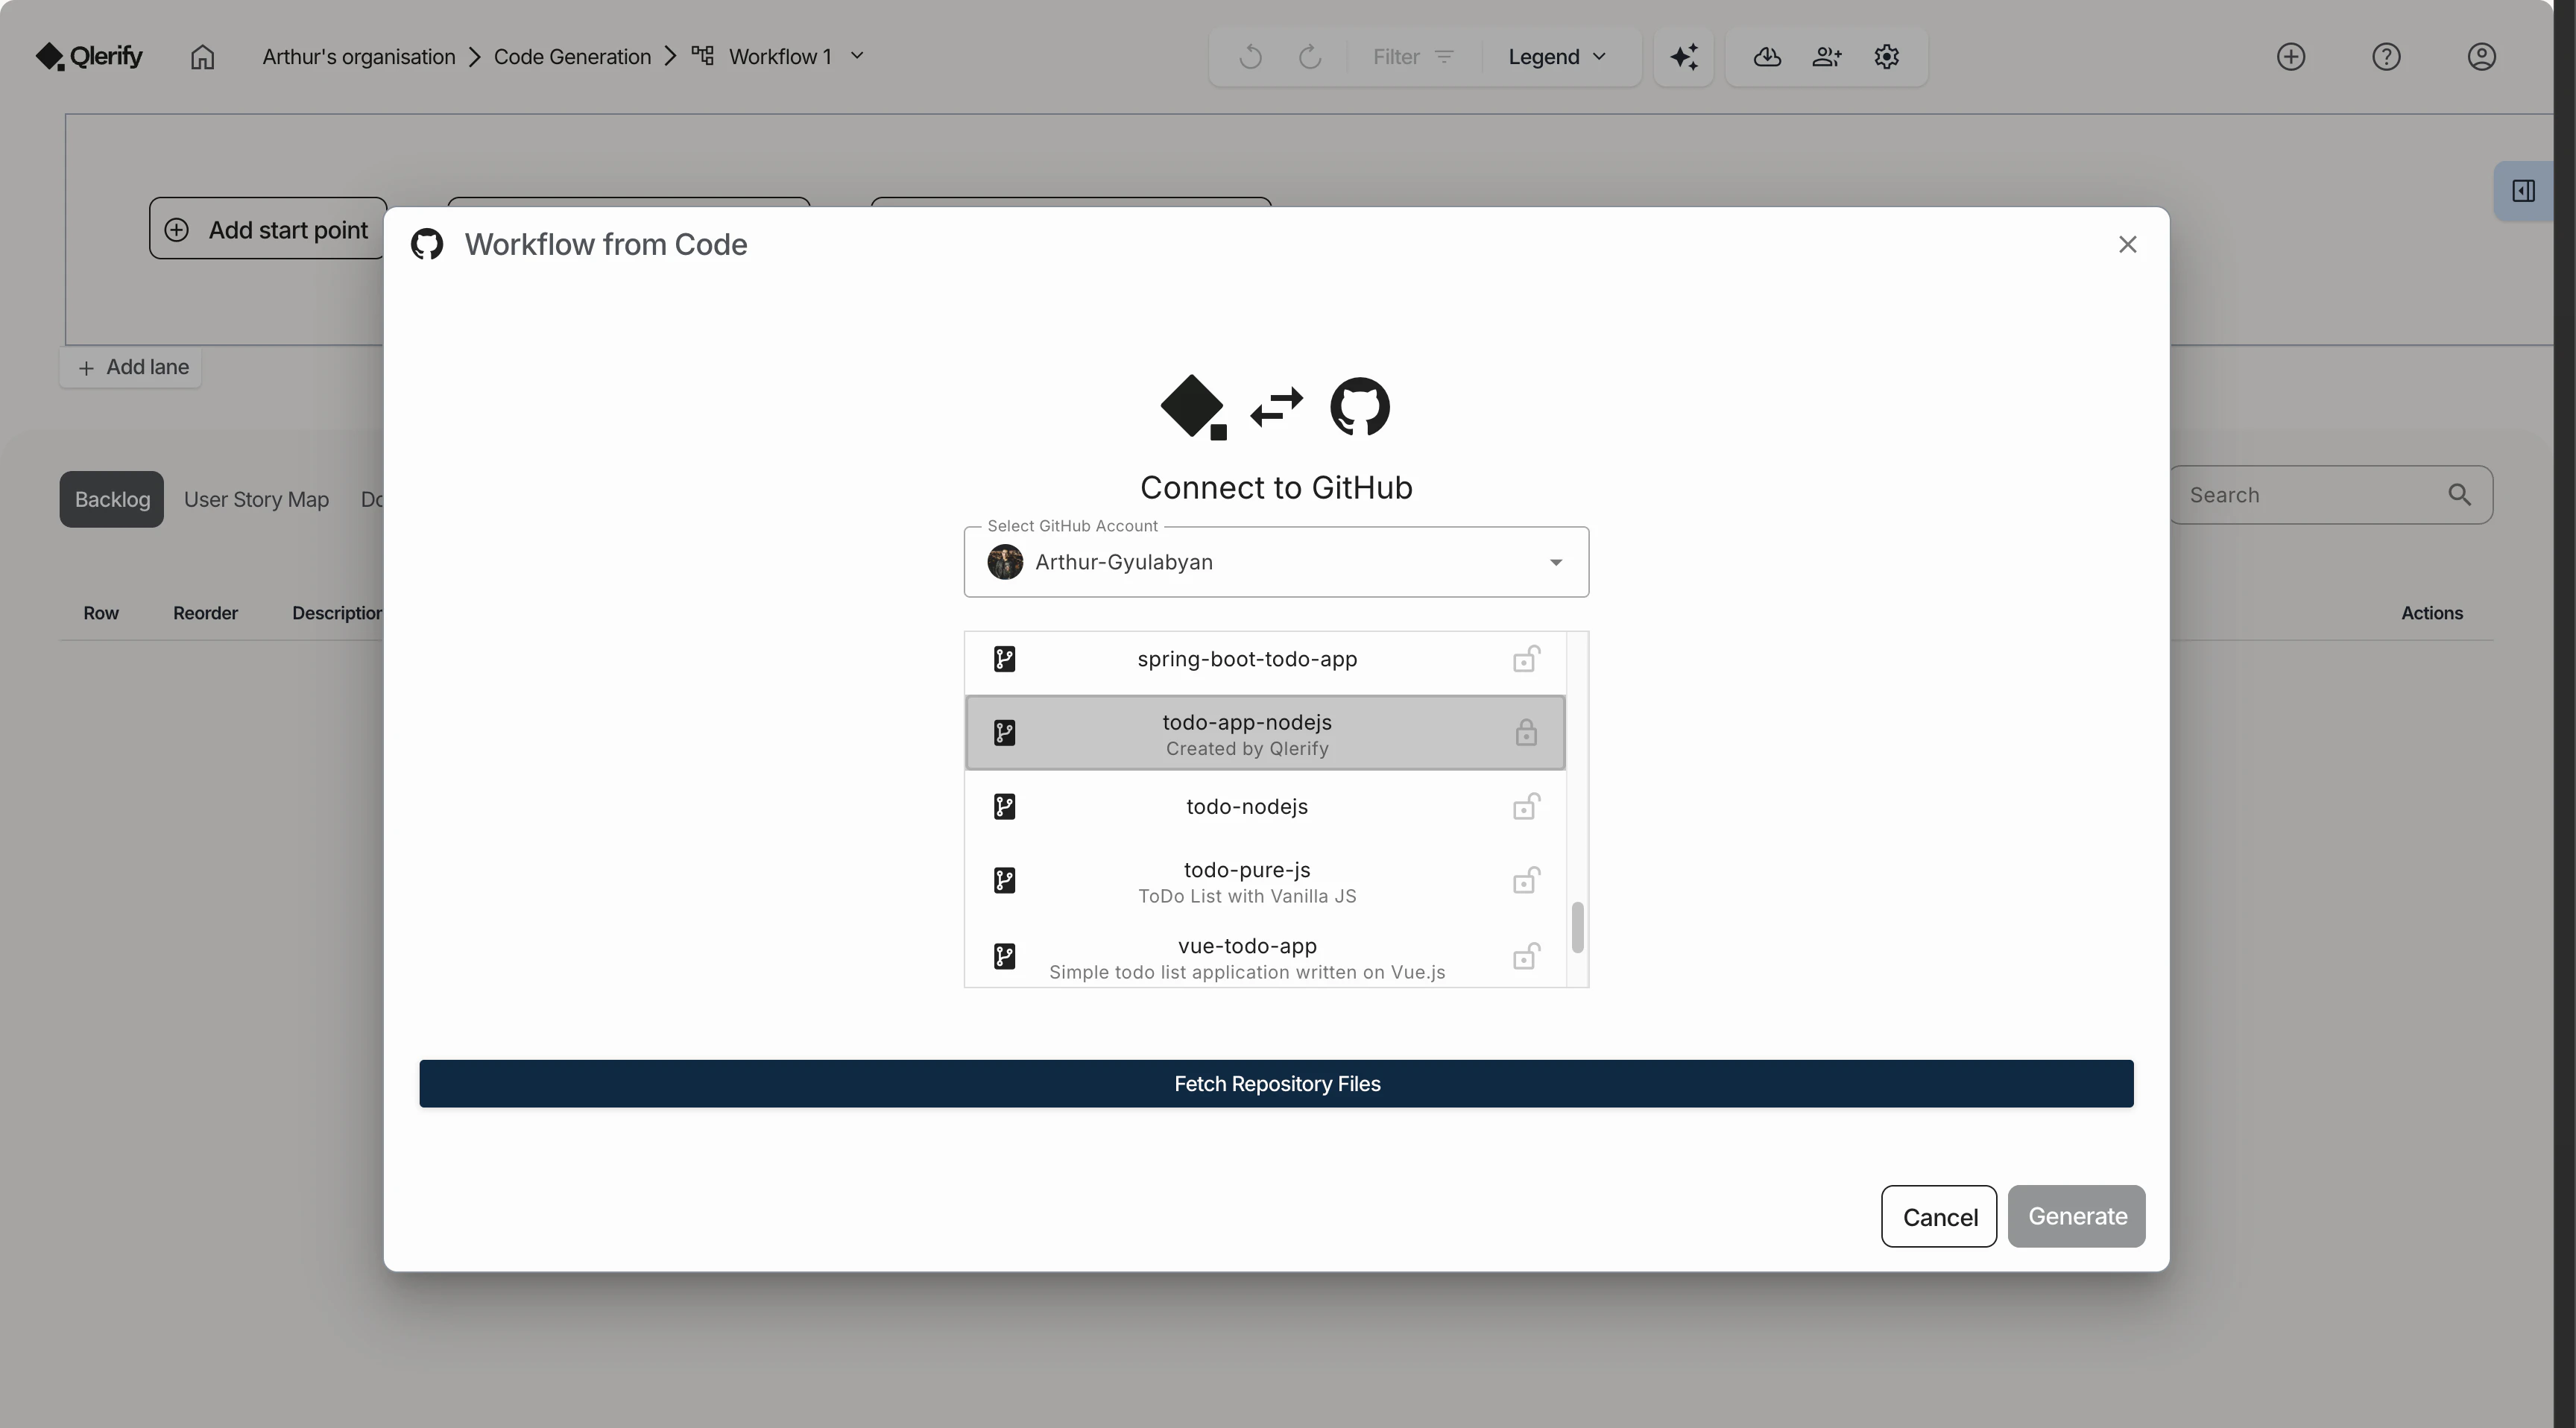
Task: Click the cloud export icon
Action: [x=1766, y=57]
